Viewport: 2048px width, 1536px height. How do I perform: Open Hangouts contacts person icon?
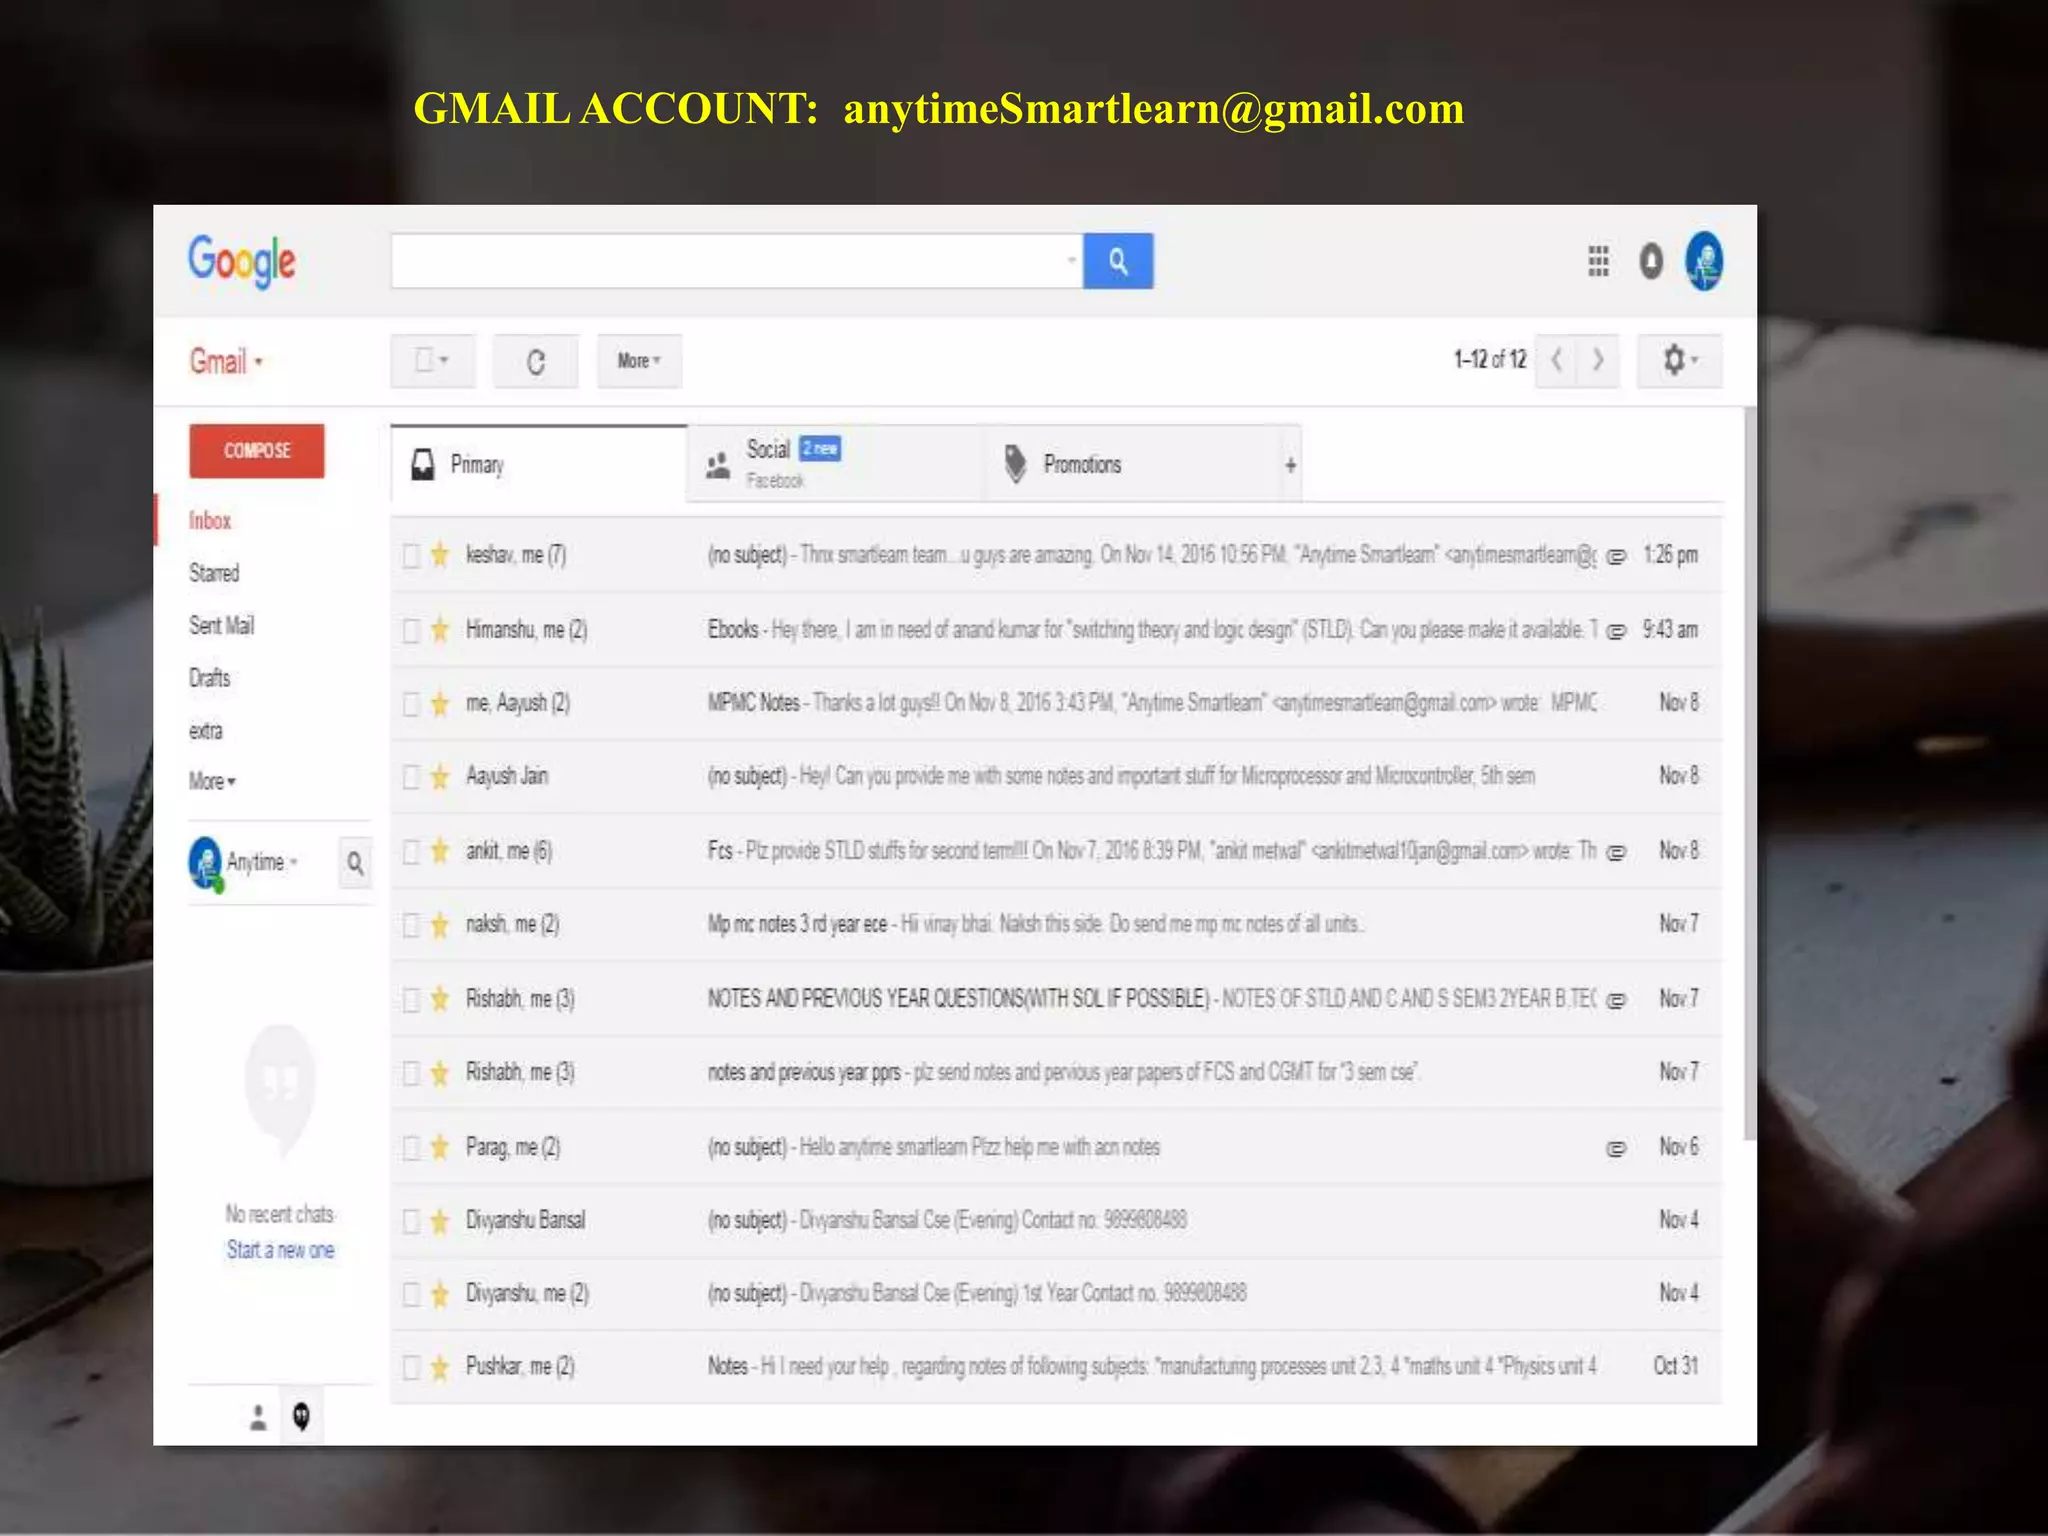(x=259, y=1417)
